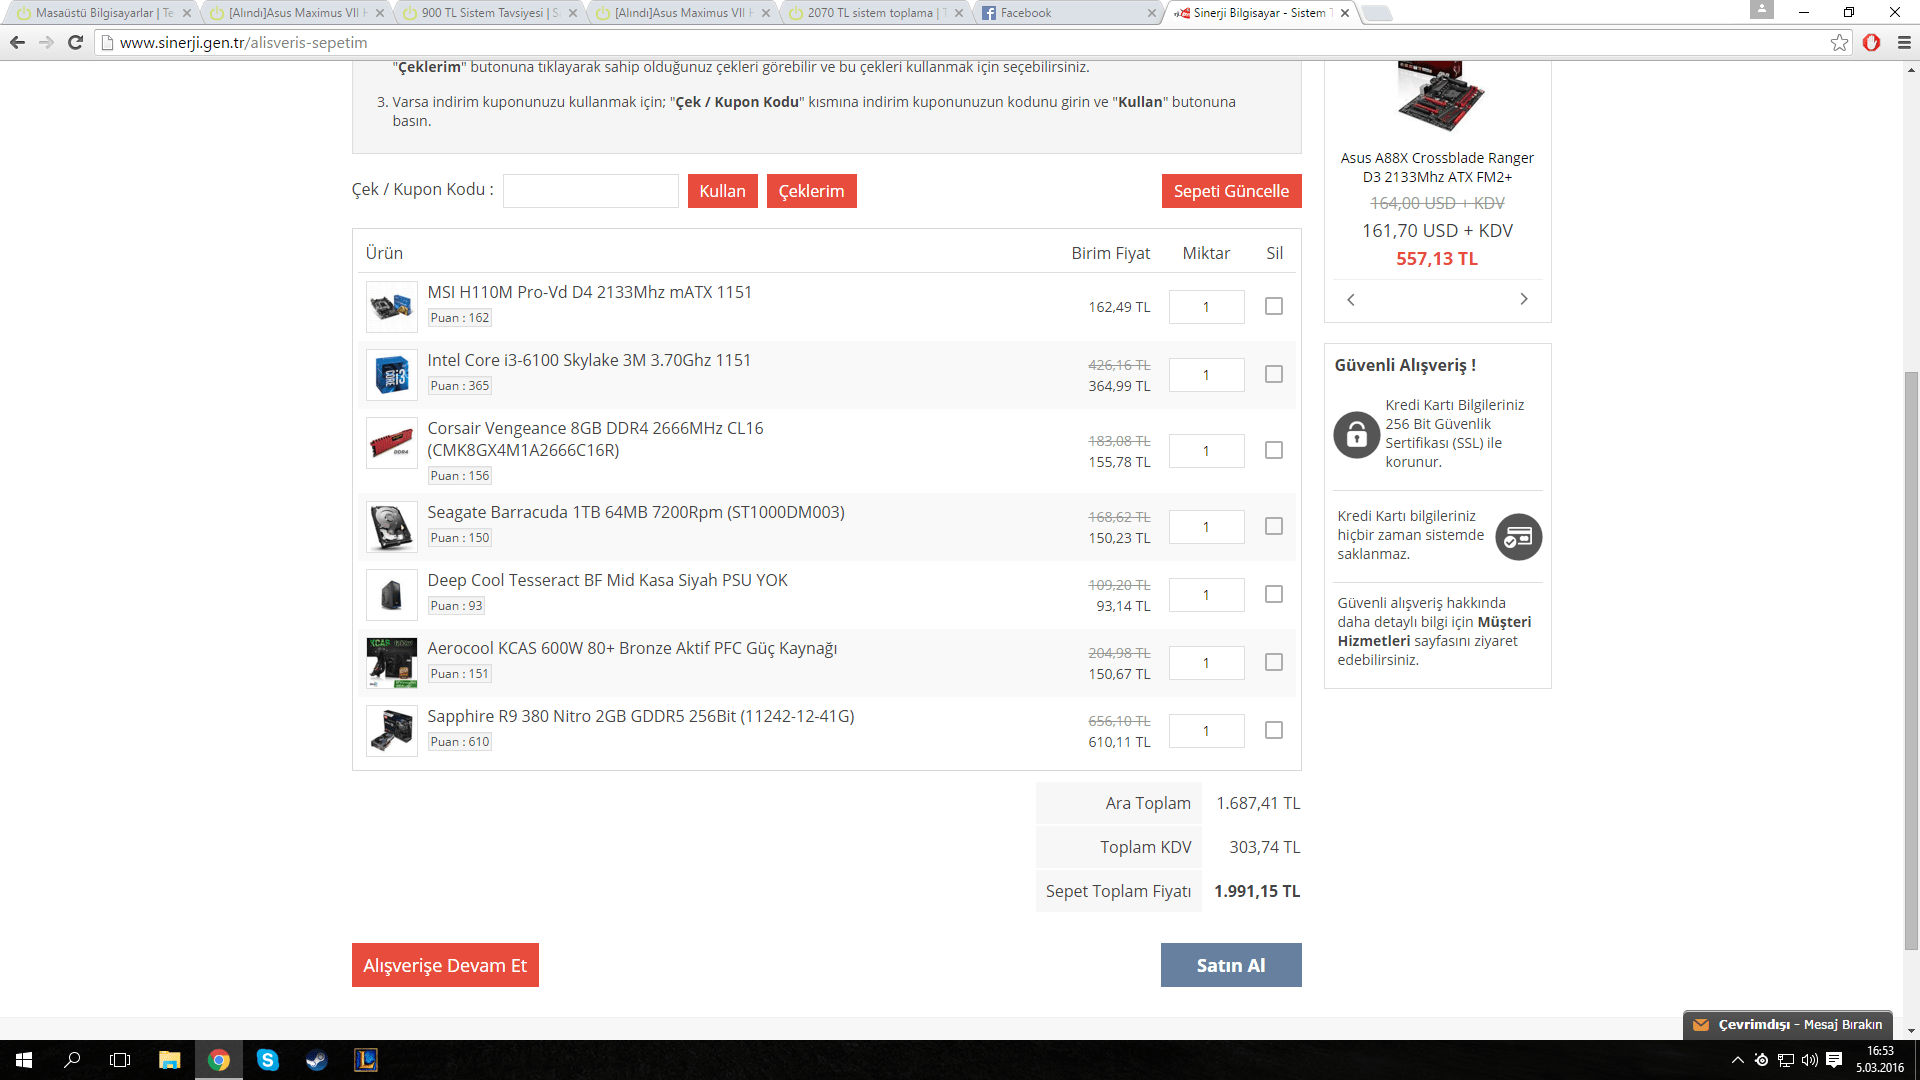Bookmark this page with star icon
The image size is (1920, 1080).
pyautogui.click(x=1839, y=42)
